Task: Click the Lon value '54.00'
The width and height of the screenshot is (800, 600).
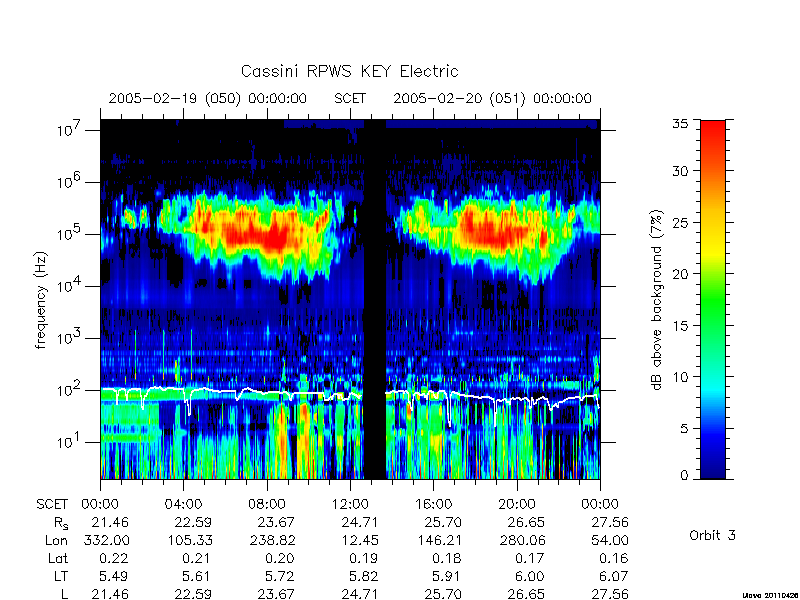Action: [x=610, y=540]
